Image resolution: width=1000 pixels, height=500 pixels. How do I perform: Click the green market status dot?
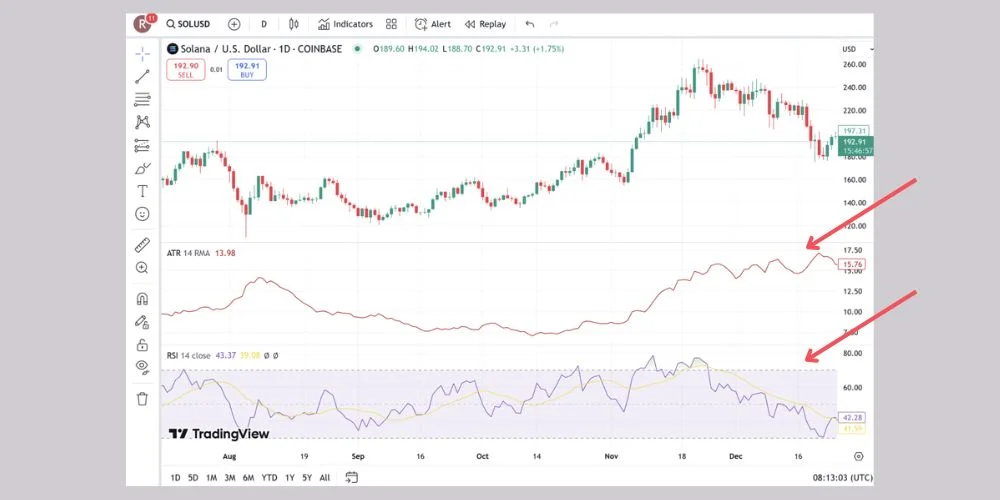pos(357,48)
